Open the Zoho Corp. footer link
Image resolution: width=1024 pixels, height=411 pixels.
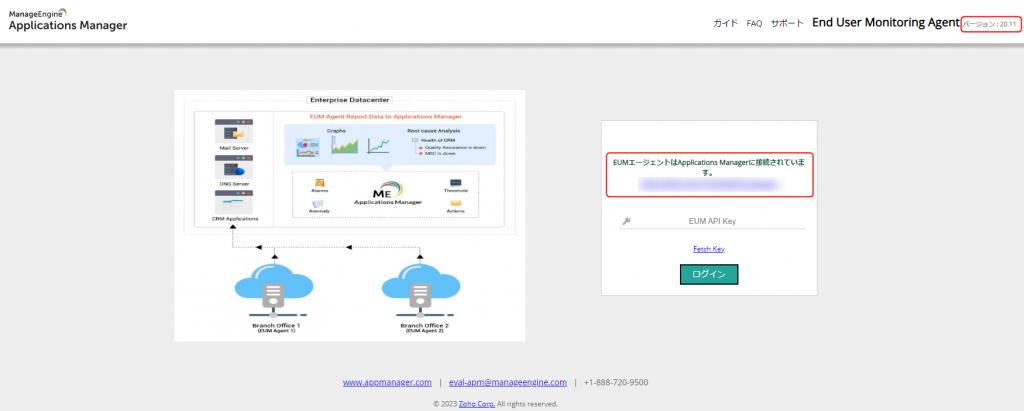[x=477, y=404]
